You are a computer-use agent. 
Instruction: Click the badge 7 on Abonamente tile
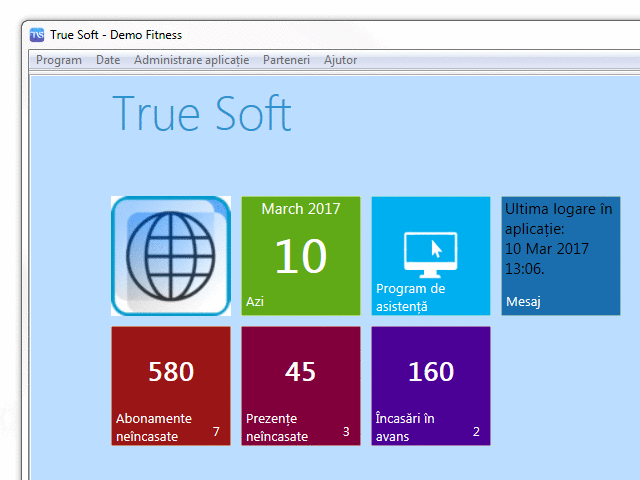click(x=216, y=432)
